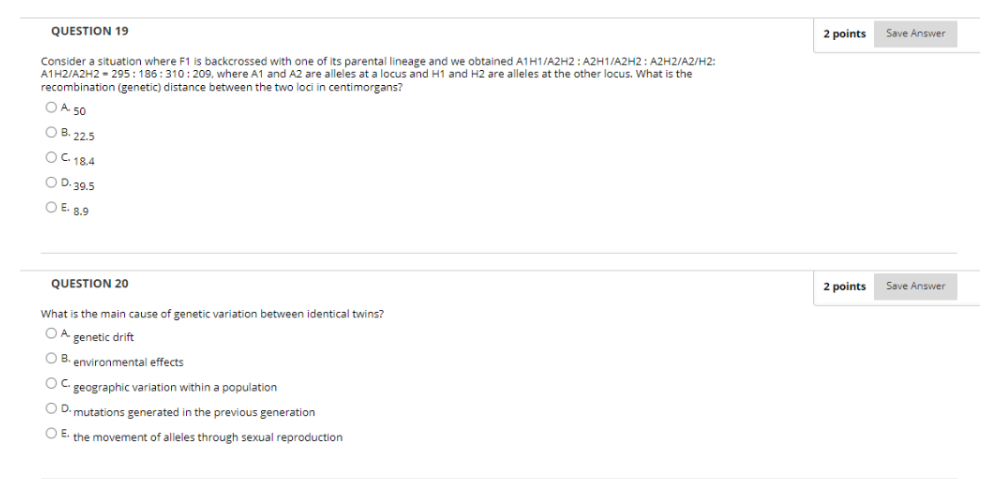Click the 'environmental effects' answer text

[x=128, y=362]
